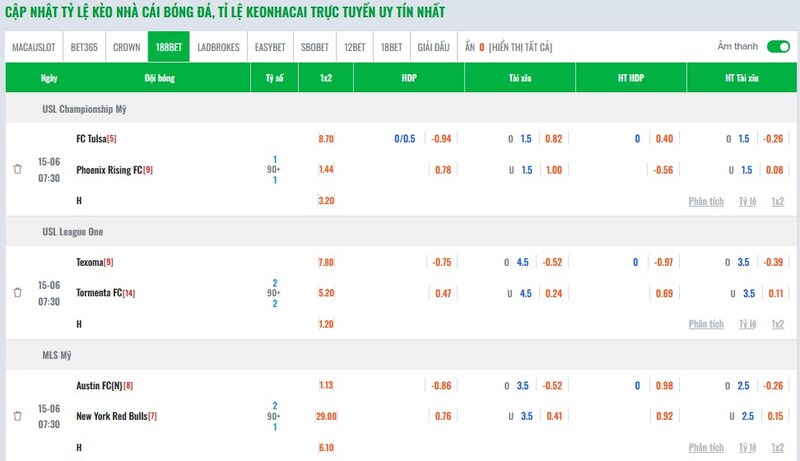800x461 pixels.
Task: Switch to the BET365 bookmaker tab
Action: (84, 47)
